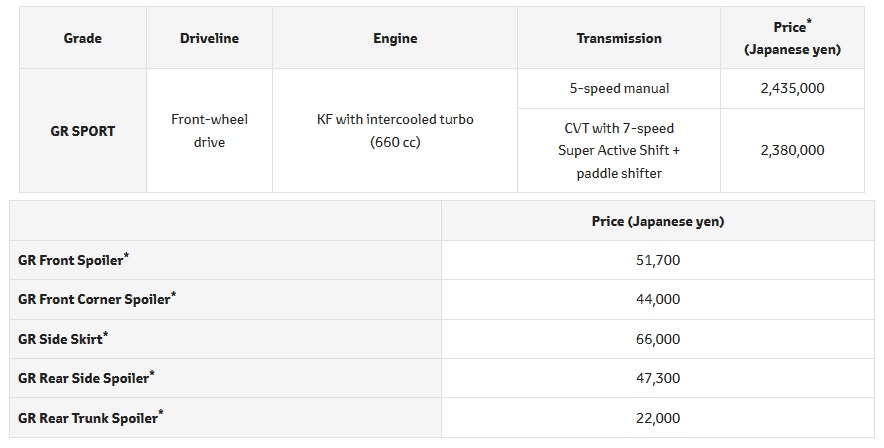
Task: Click the Driveline column header
Action: [x=209, y=38]
